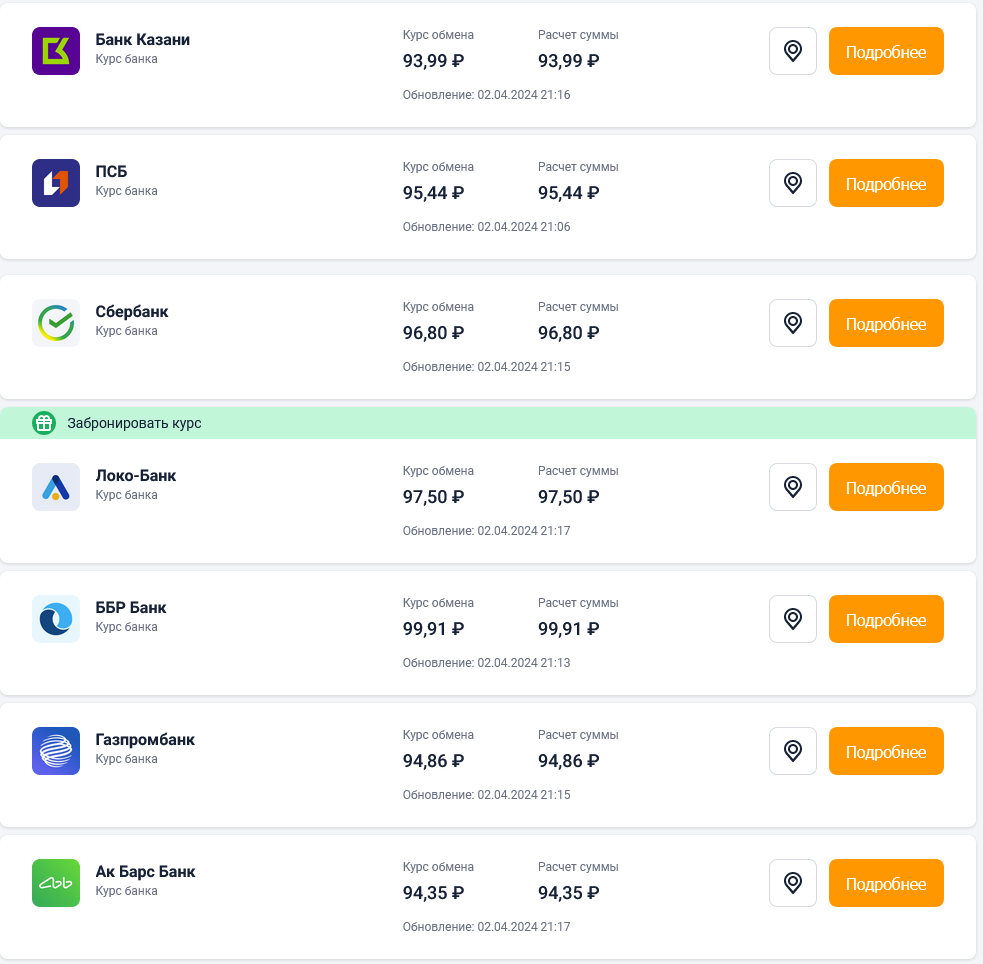This screenshot has width=983, height=964.
Task: Click the gift icon in Забронировать курс banner
Action: coord(44,423)
